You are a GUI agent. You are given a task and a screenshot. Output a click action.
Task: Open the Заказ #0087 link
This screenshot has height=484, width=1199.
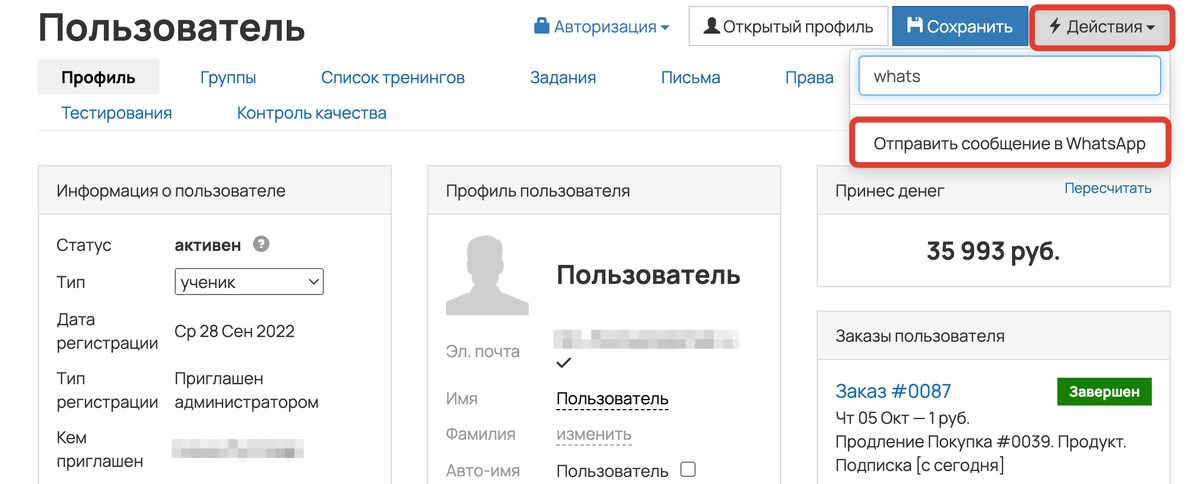[x=893, y=391]
